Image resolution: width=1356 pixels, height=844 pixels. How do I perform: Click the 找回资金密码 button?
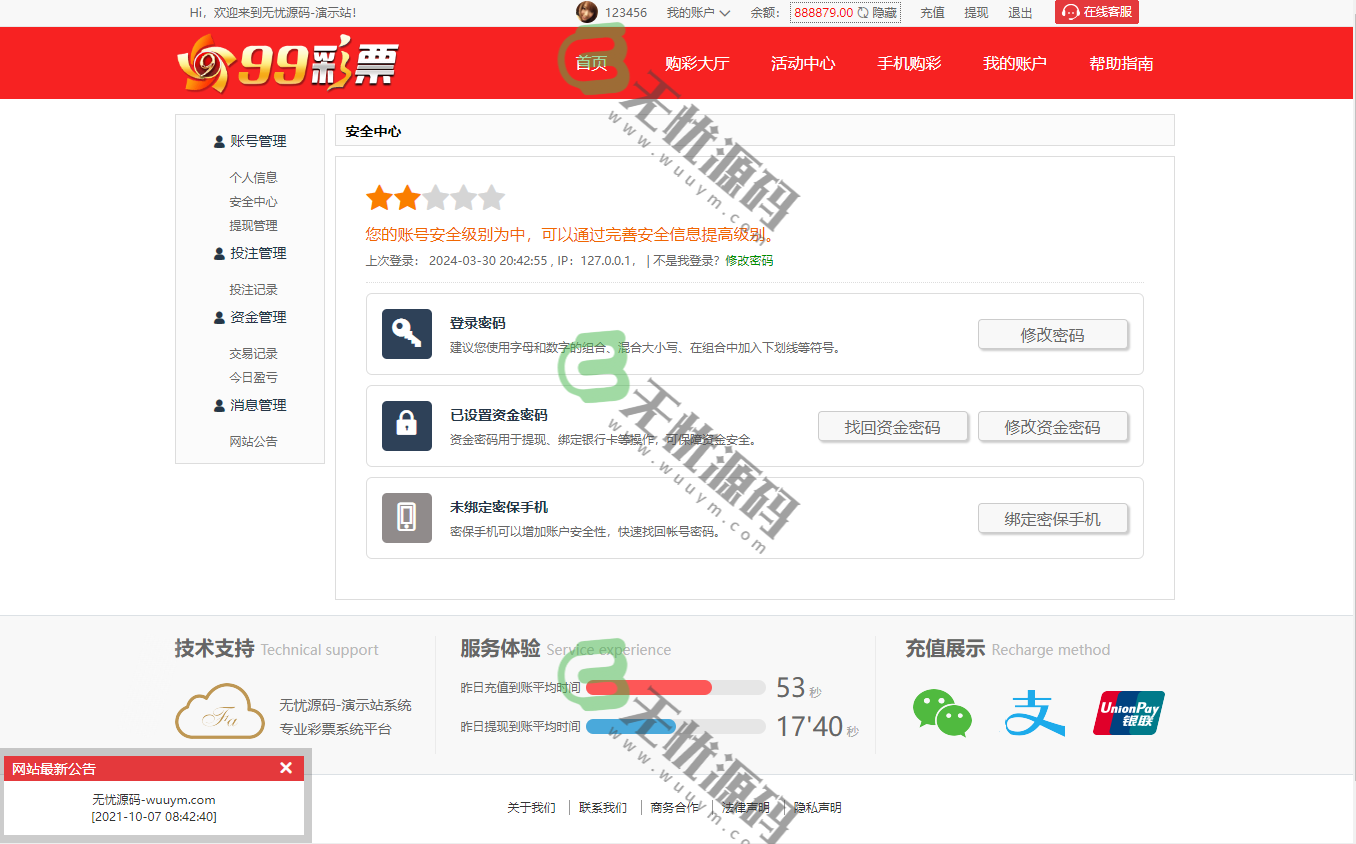coord(892,427)
